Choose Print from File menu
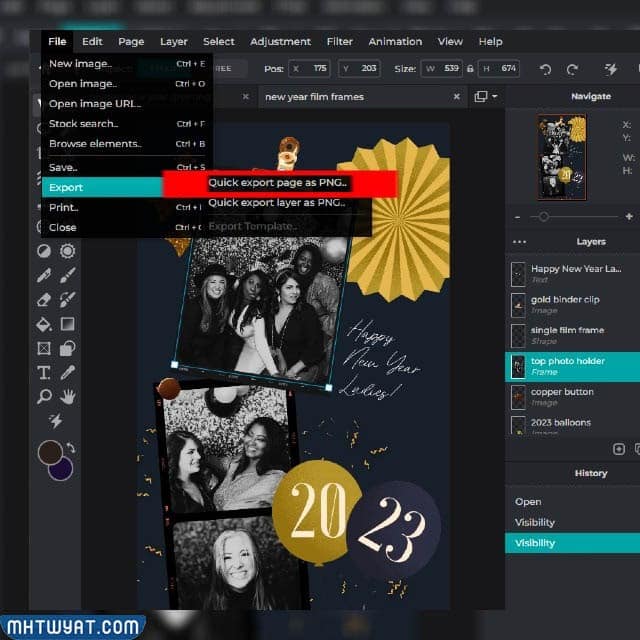This screenshot has width=640, height=640. click(x=122, y=207)
